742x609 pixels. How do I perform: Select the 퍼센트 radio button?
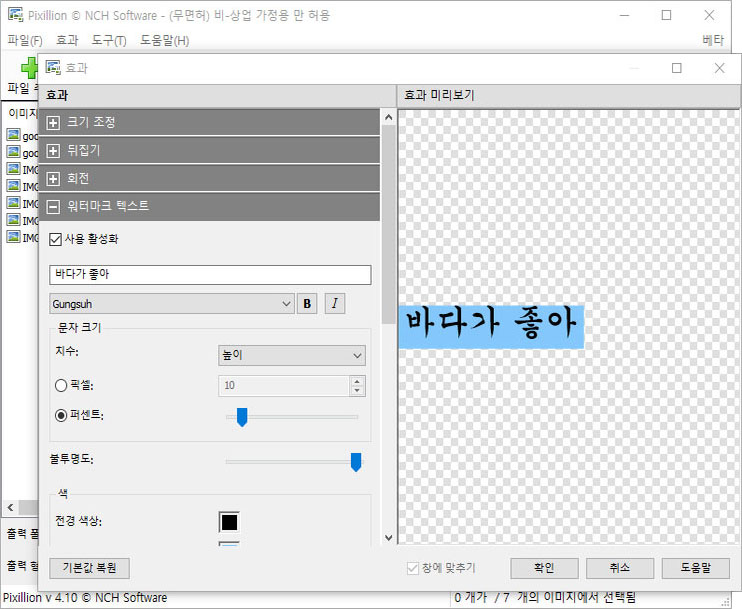(x=61, y=415)
